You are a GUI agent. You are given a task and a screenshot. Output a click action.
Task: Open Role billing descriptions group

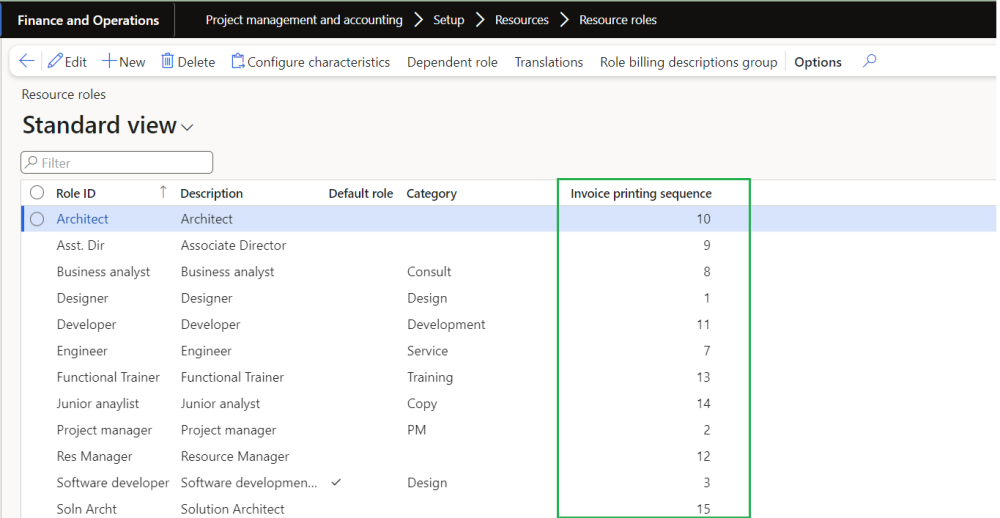(688, 62)
